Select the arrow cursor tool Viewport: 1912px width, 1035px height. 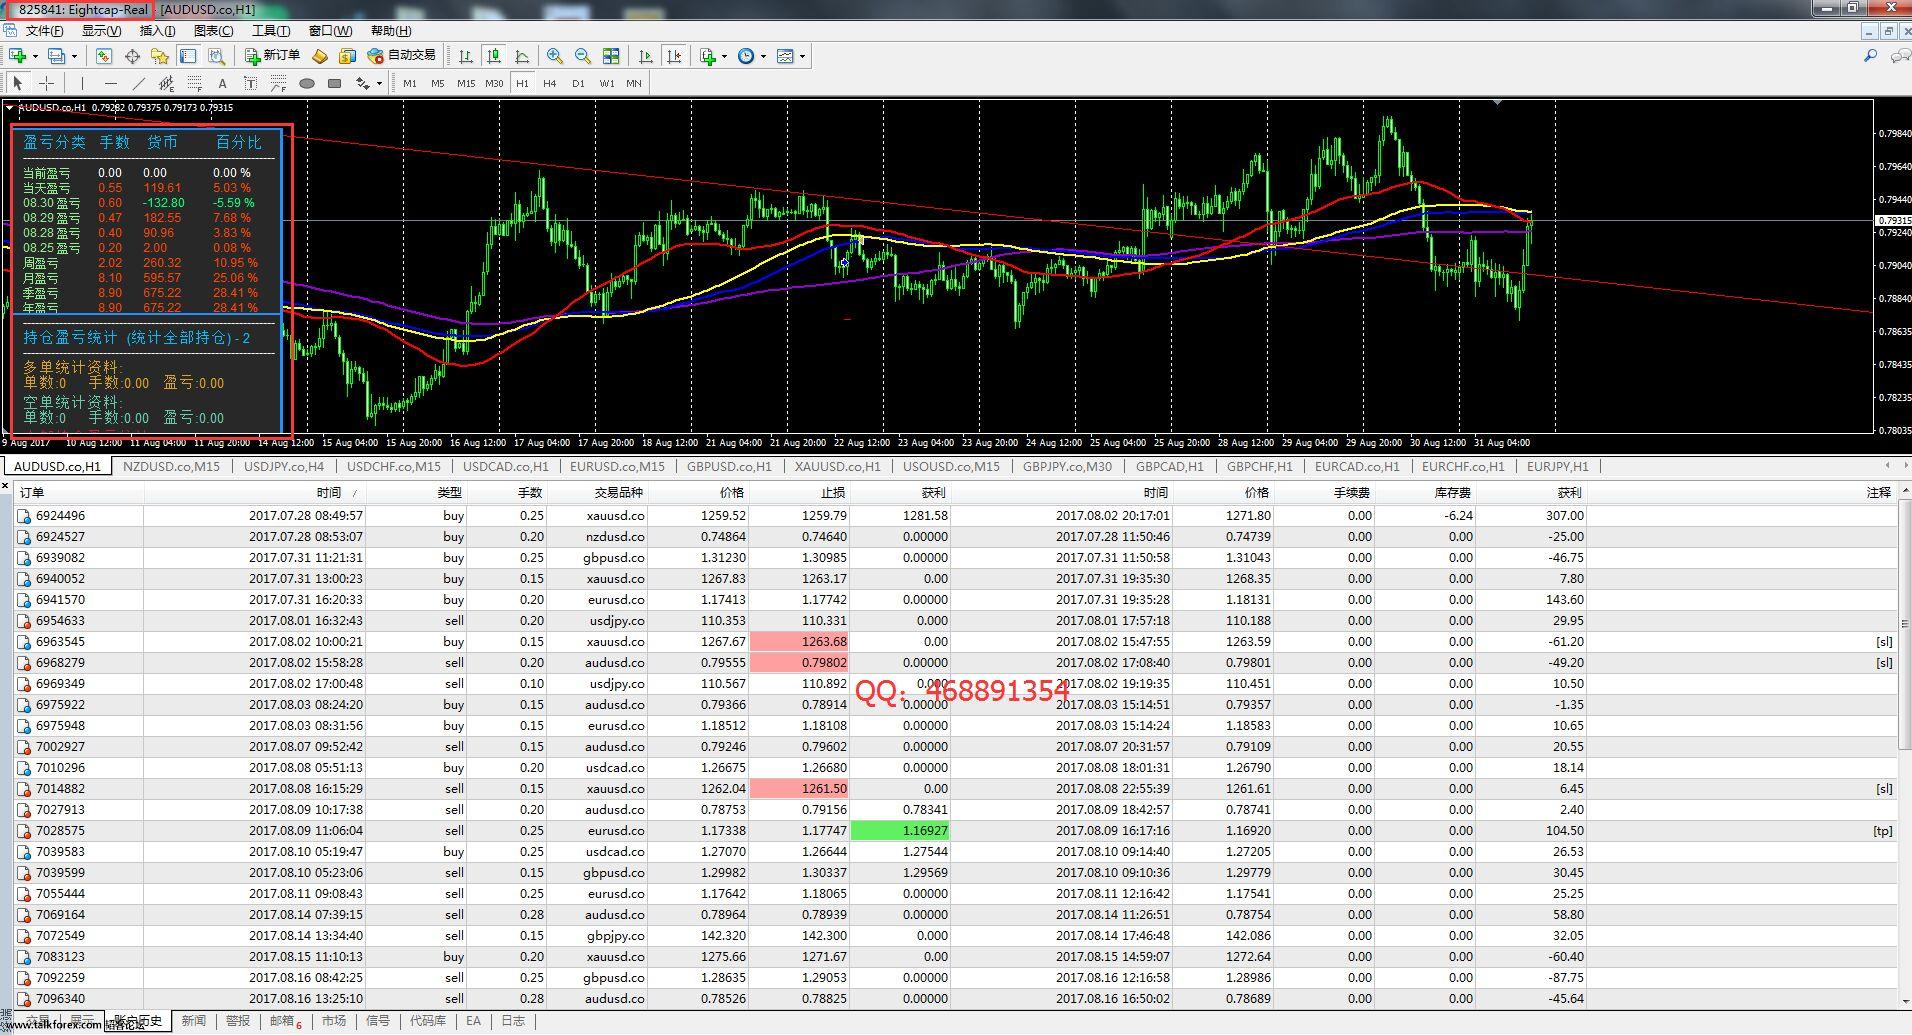[18, 83]
